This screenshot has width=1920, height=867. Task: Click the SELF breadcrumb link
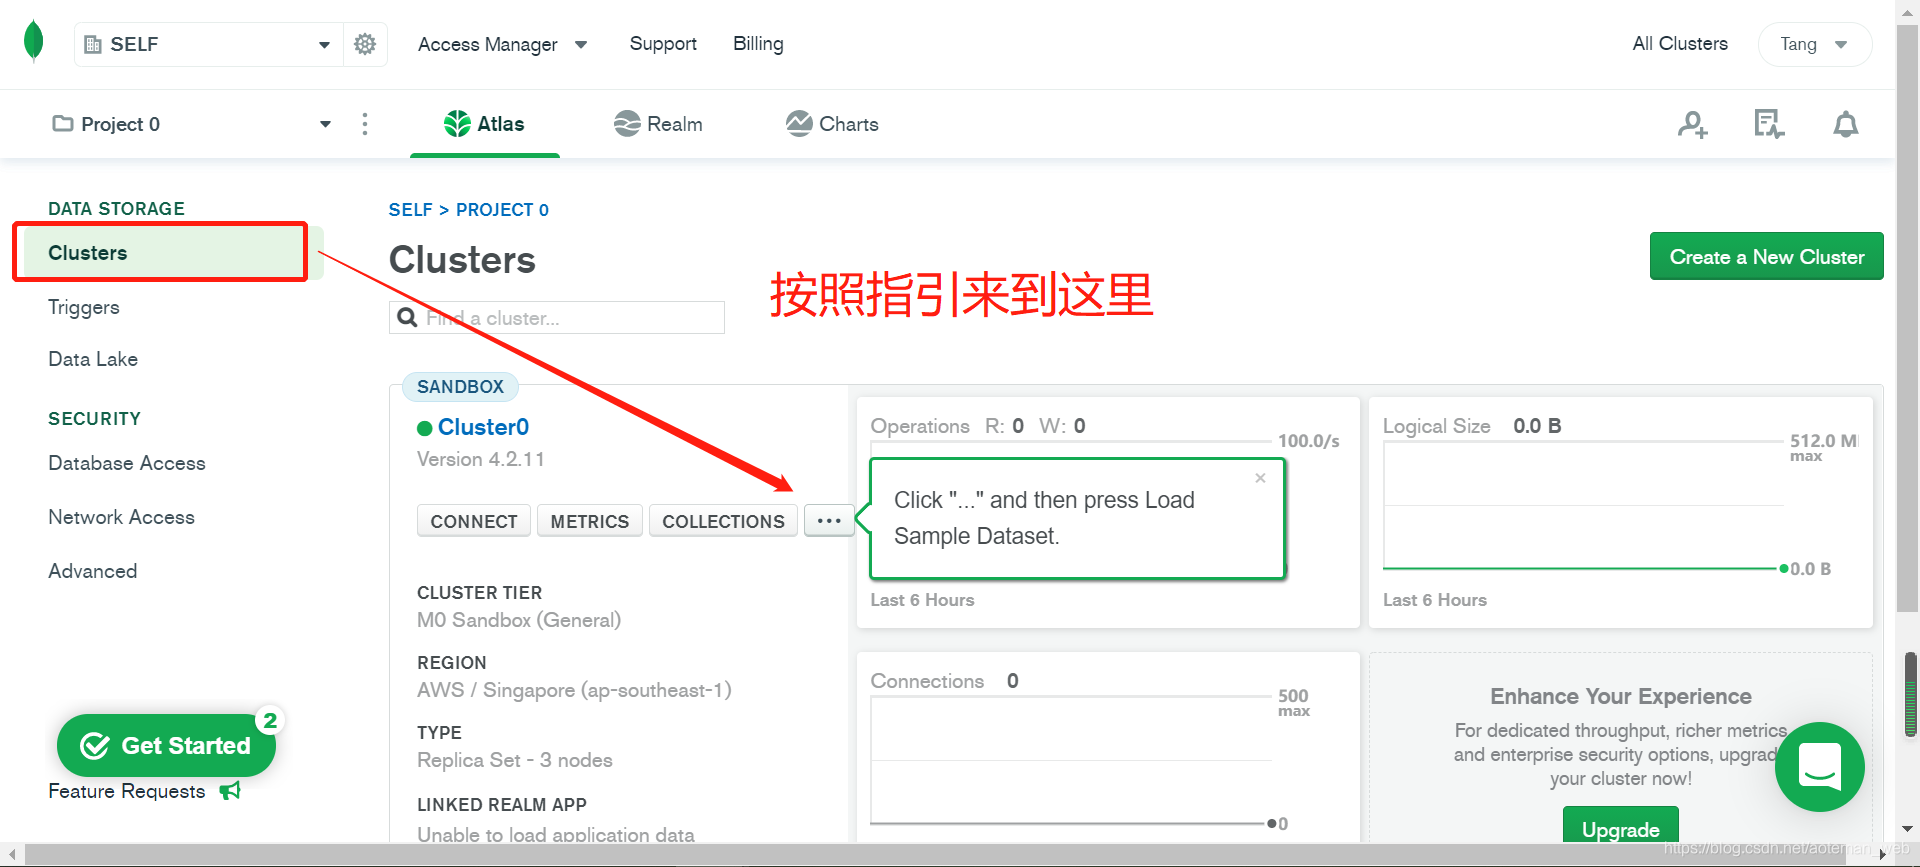410,210
